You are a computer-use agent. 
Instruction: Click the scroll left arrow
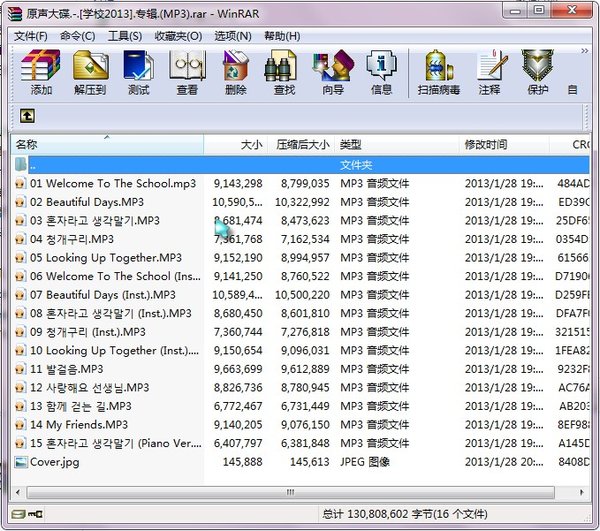[18, 492]
